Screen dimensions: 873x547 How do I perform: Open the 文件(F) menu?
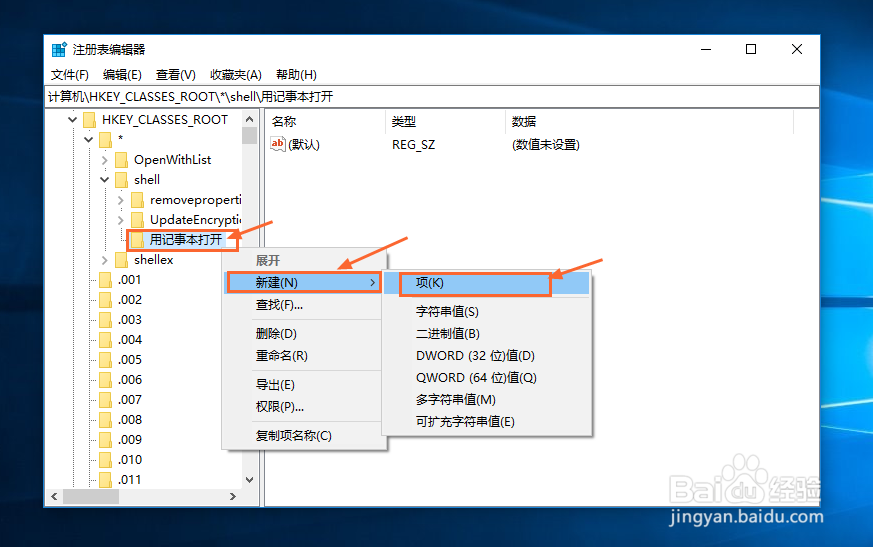[x=70, y=75]
